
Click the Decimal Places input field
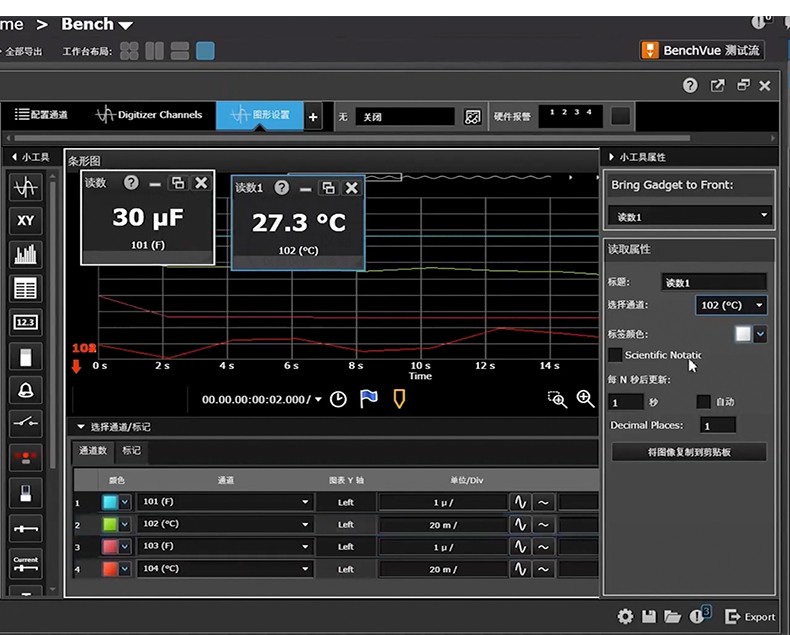click(717, 426)
